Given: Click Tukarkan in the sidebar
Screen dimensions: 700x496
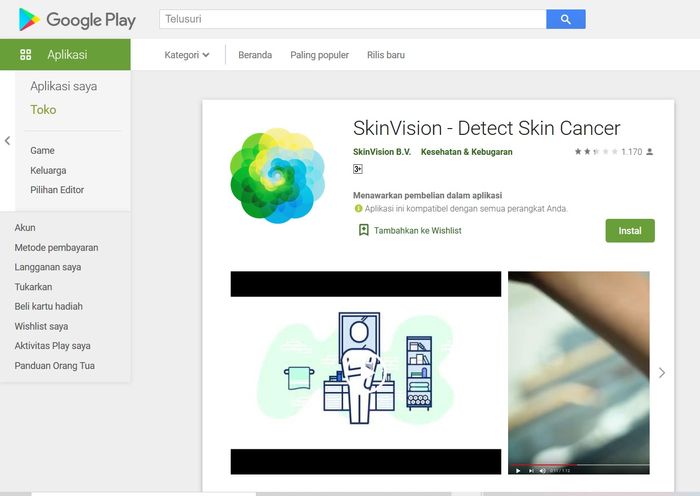Looking at the screenshot, I should 33,287.
